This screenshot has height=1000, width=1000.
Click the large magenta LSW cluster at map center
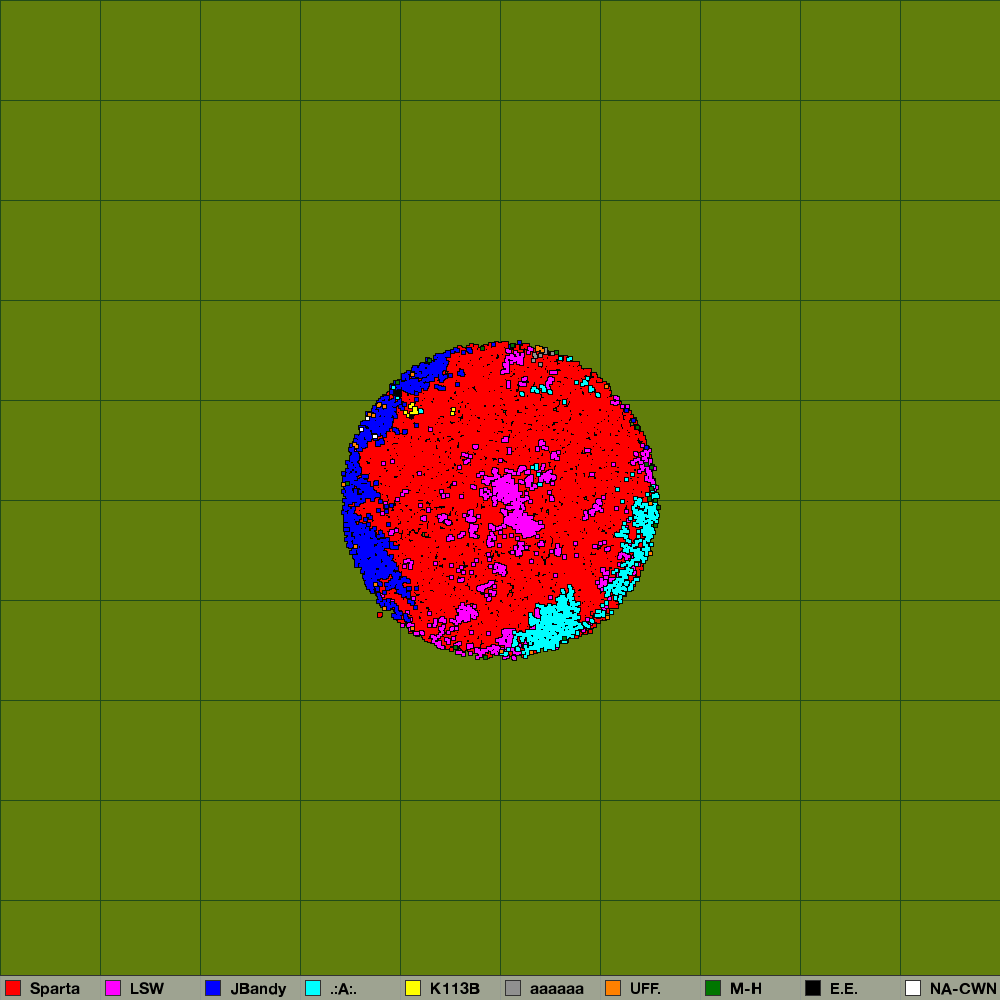coord(515,504)
